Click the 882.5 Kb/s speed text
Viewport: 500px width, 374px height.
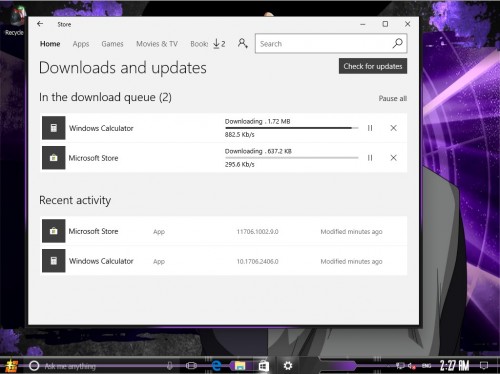tap(240, 135)
